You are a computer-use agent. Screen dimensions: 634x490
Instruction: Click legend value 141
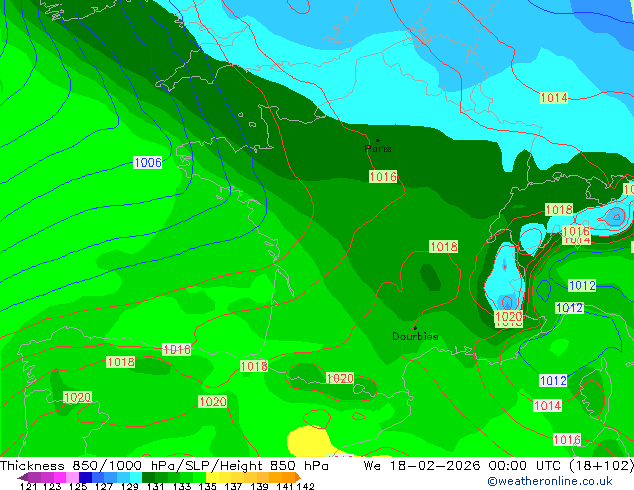(x=284, y=486)
